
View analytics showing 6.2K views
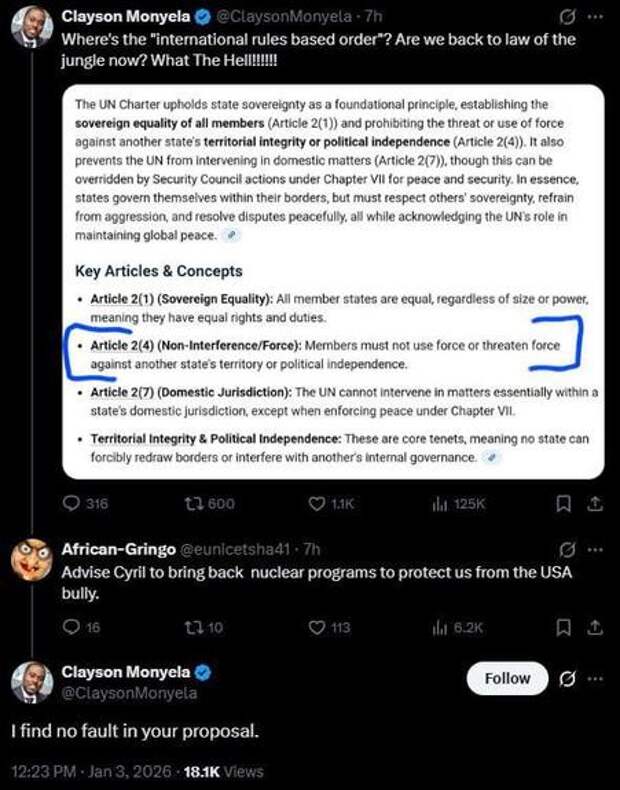click(438, 628)
